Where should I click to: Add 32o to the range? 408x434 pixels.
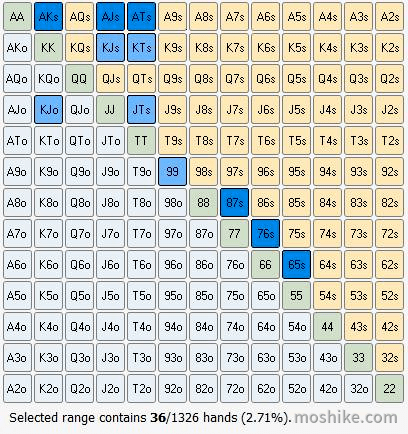pos(358,389)
